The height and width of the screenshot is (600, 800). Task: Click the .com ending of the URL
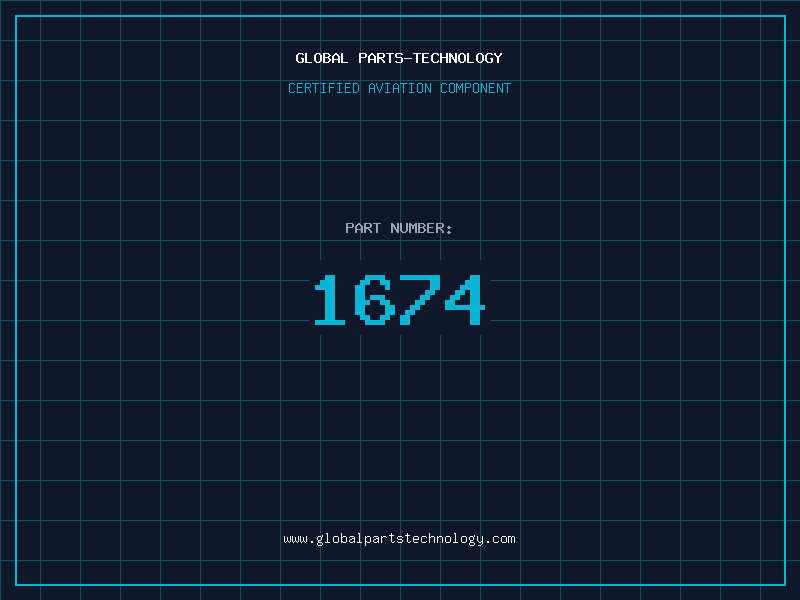coord(500,539)
